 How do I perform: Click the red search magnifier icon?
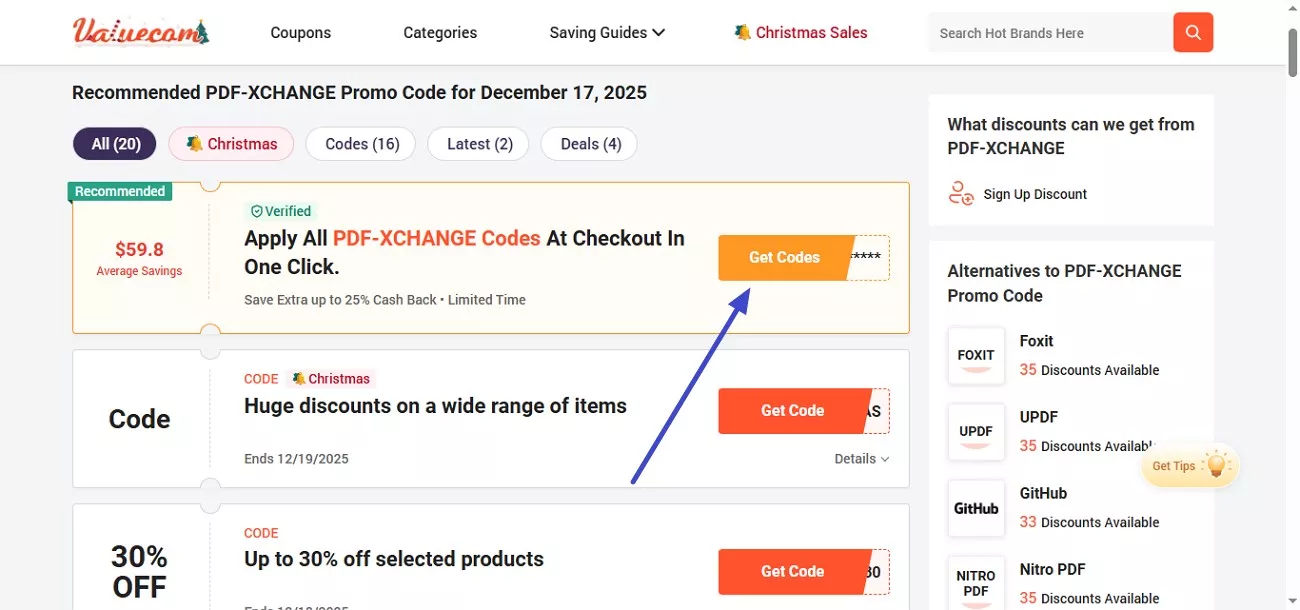click(x=1192, y=32)
